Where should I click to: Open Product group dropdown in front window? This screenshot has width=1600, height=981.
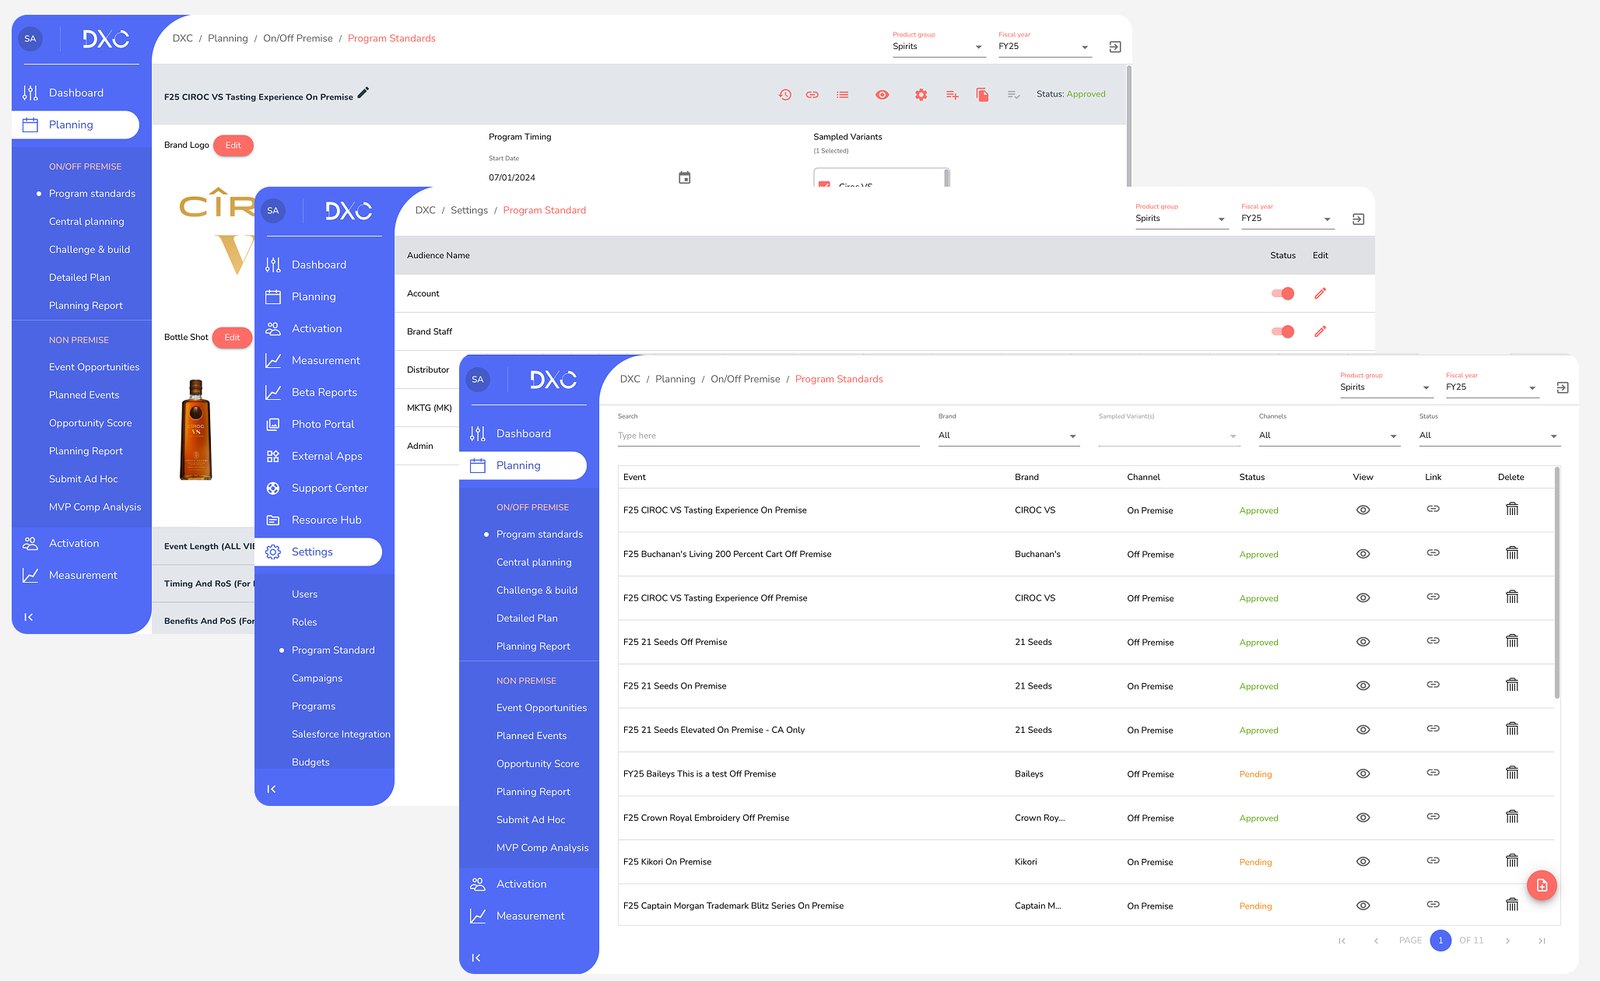pyautogui.click(x=1385, y=388)
